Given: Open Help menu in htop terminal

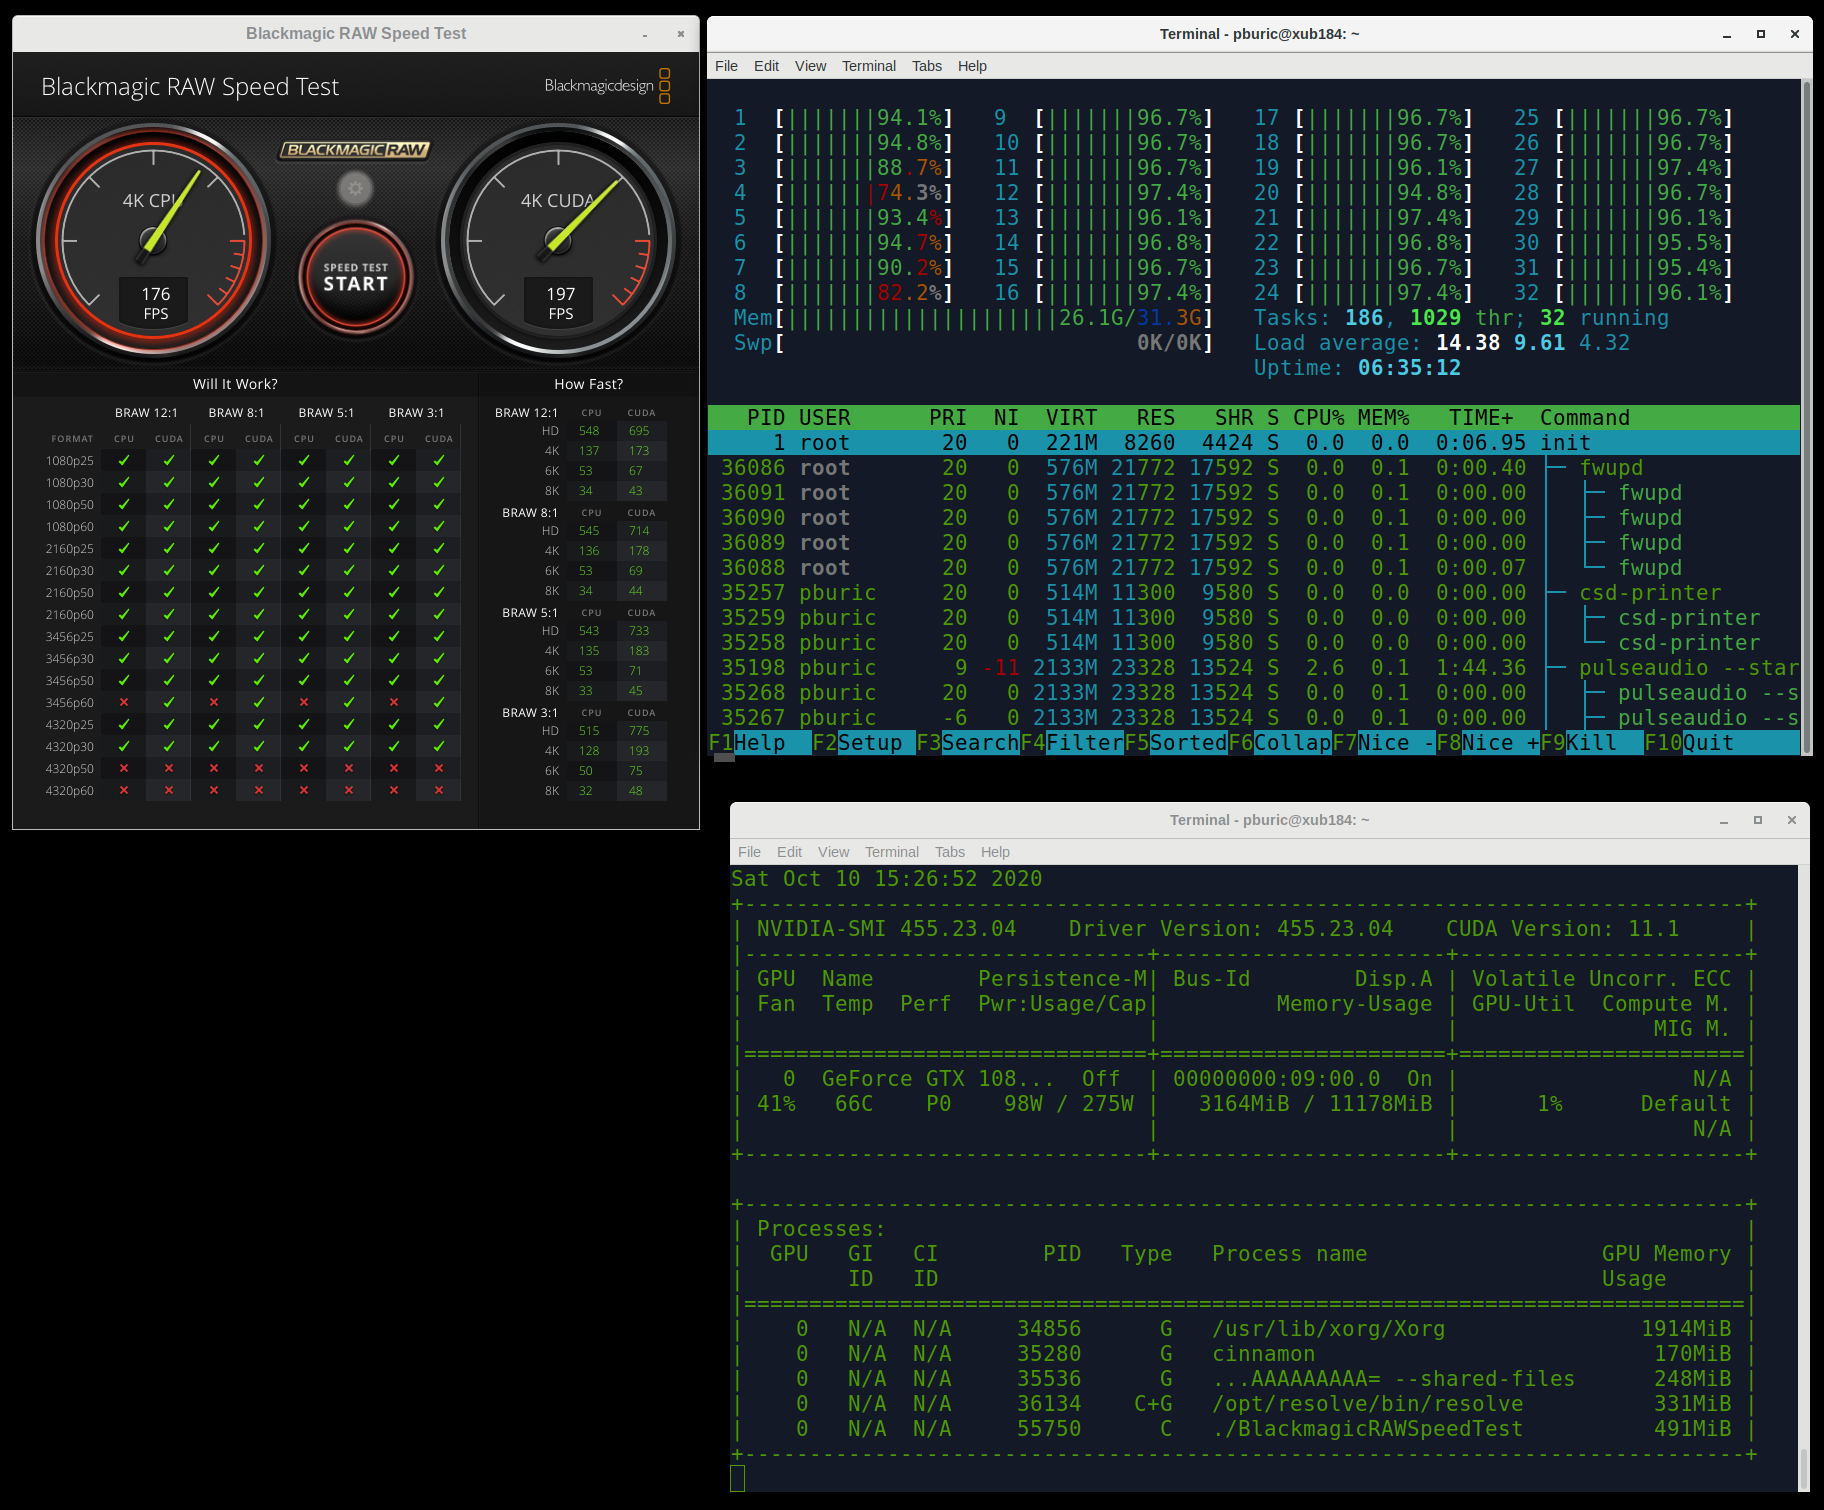Looking at the screenshot, I should pos(972,66).
